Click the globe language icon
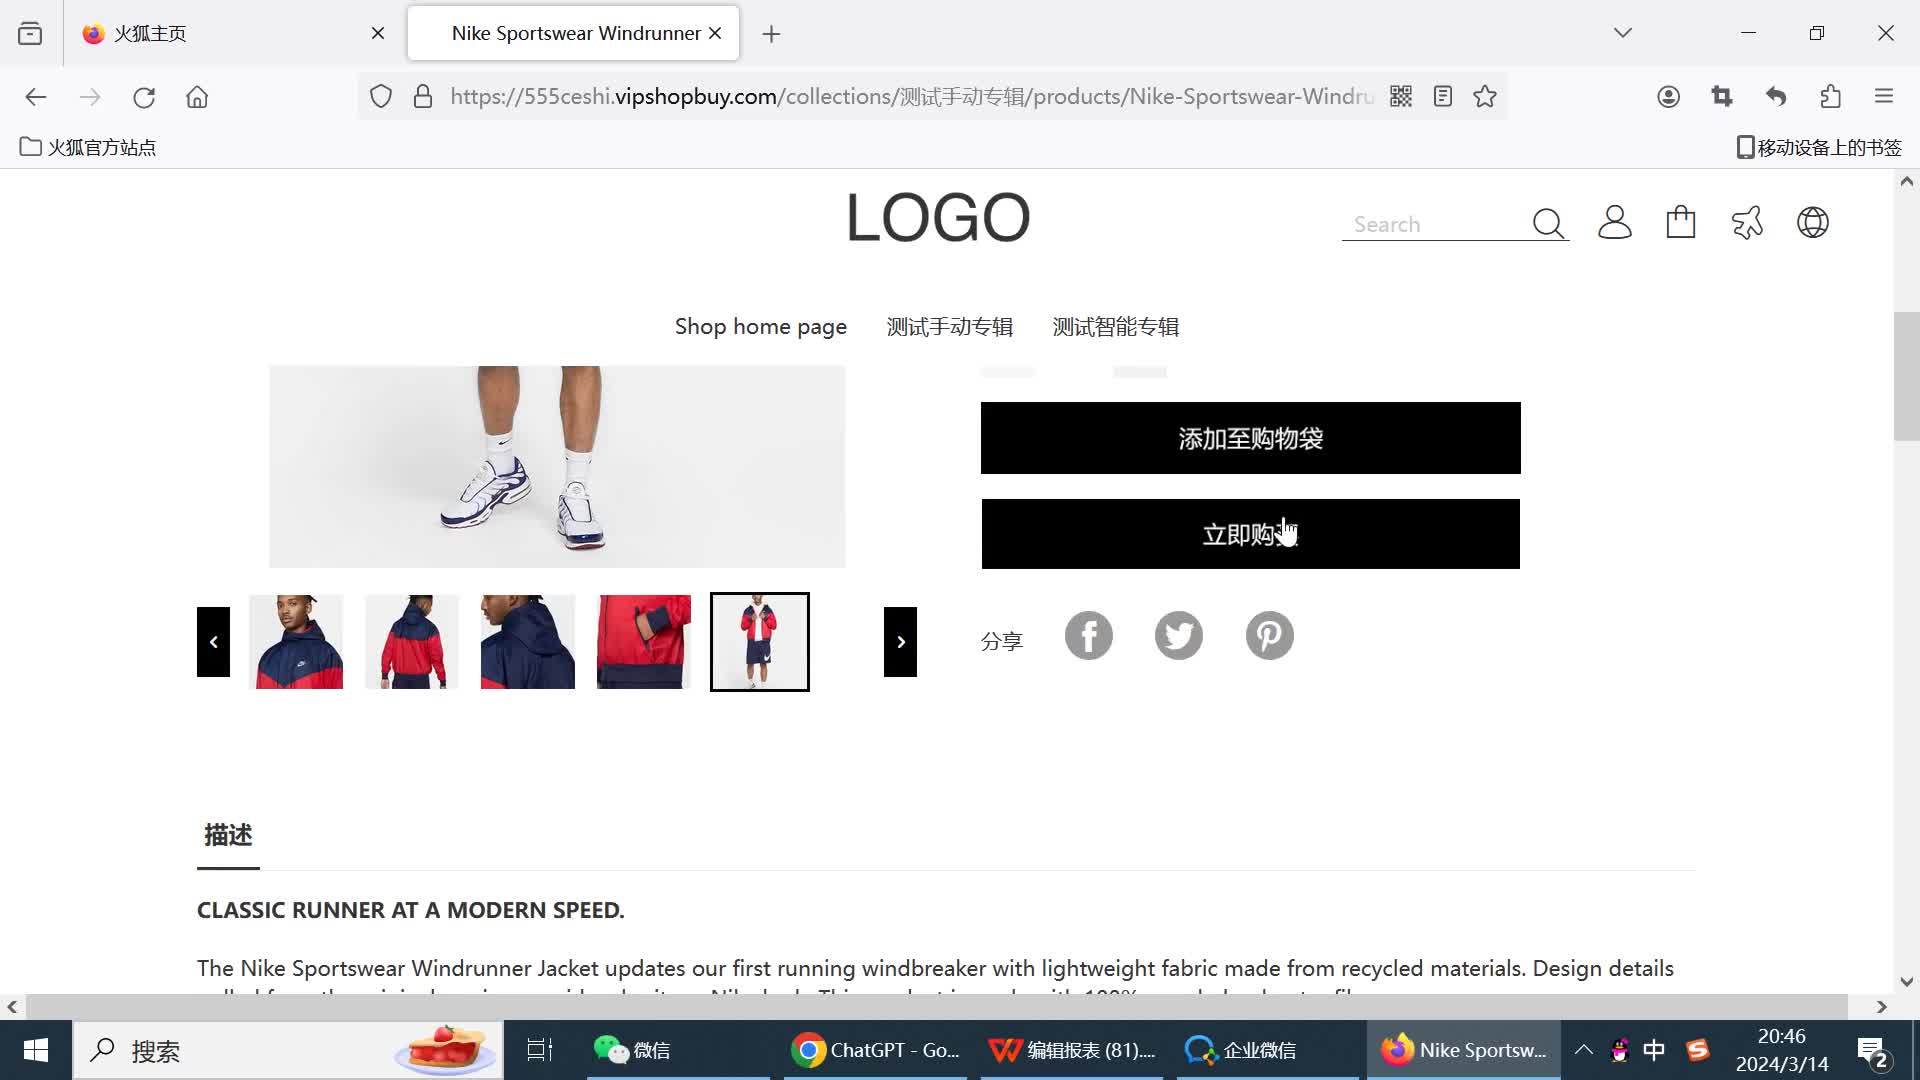 tap(1812, 222)
